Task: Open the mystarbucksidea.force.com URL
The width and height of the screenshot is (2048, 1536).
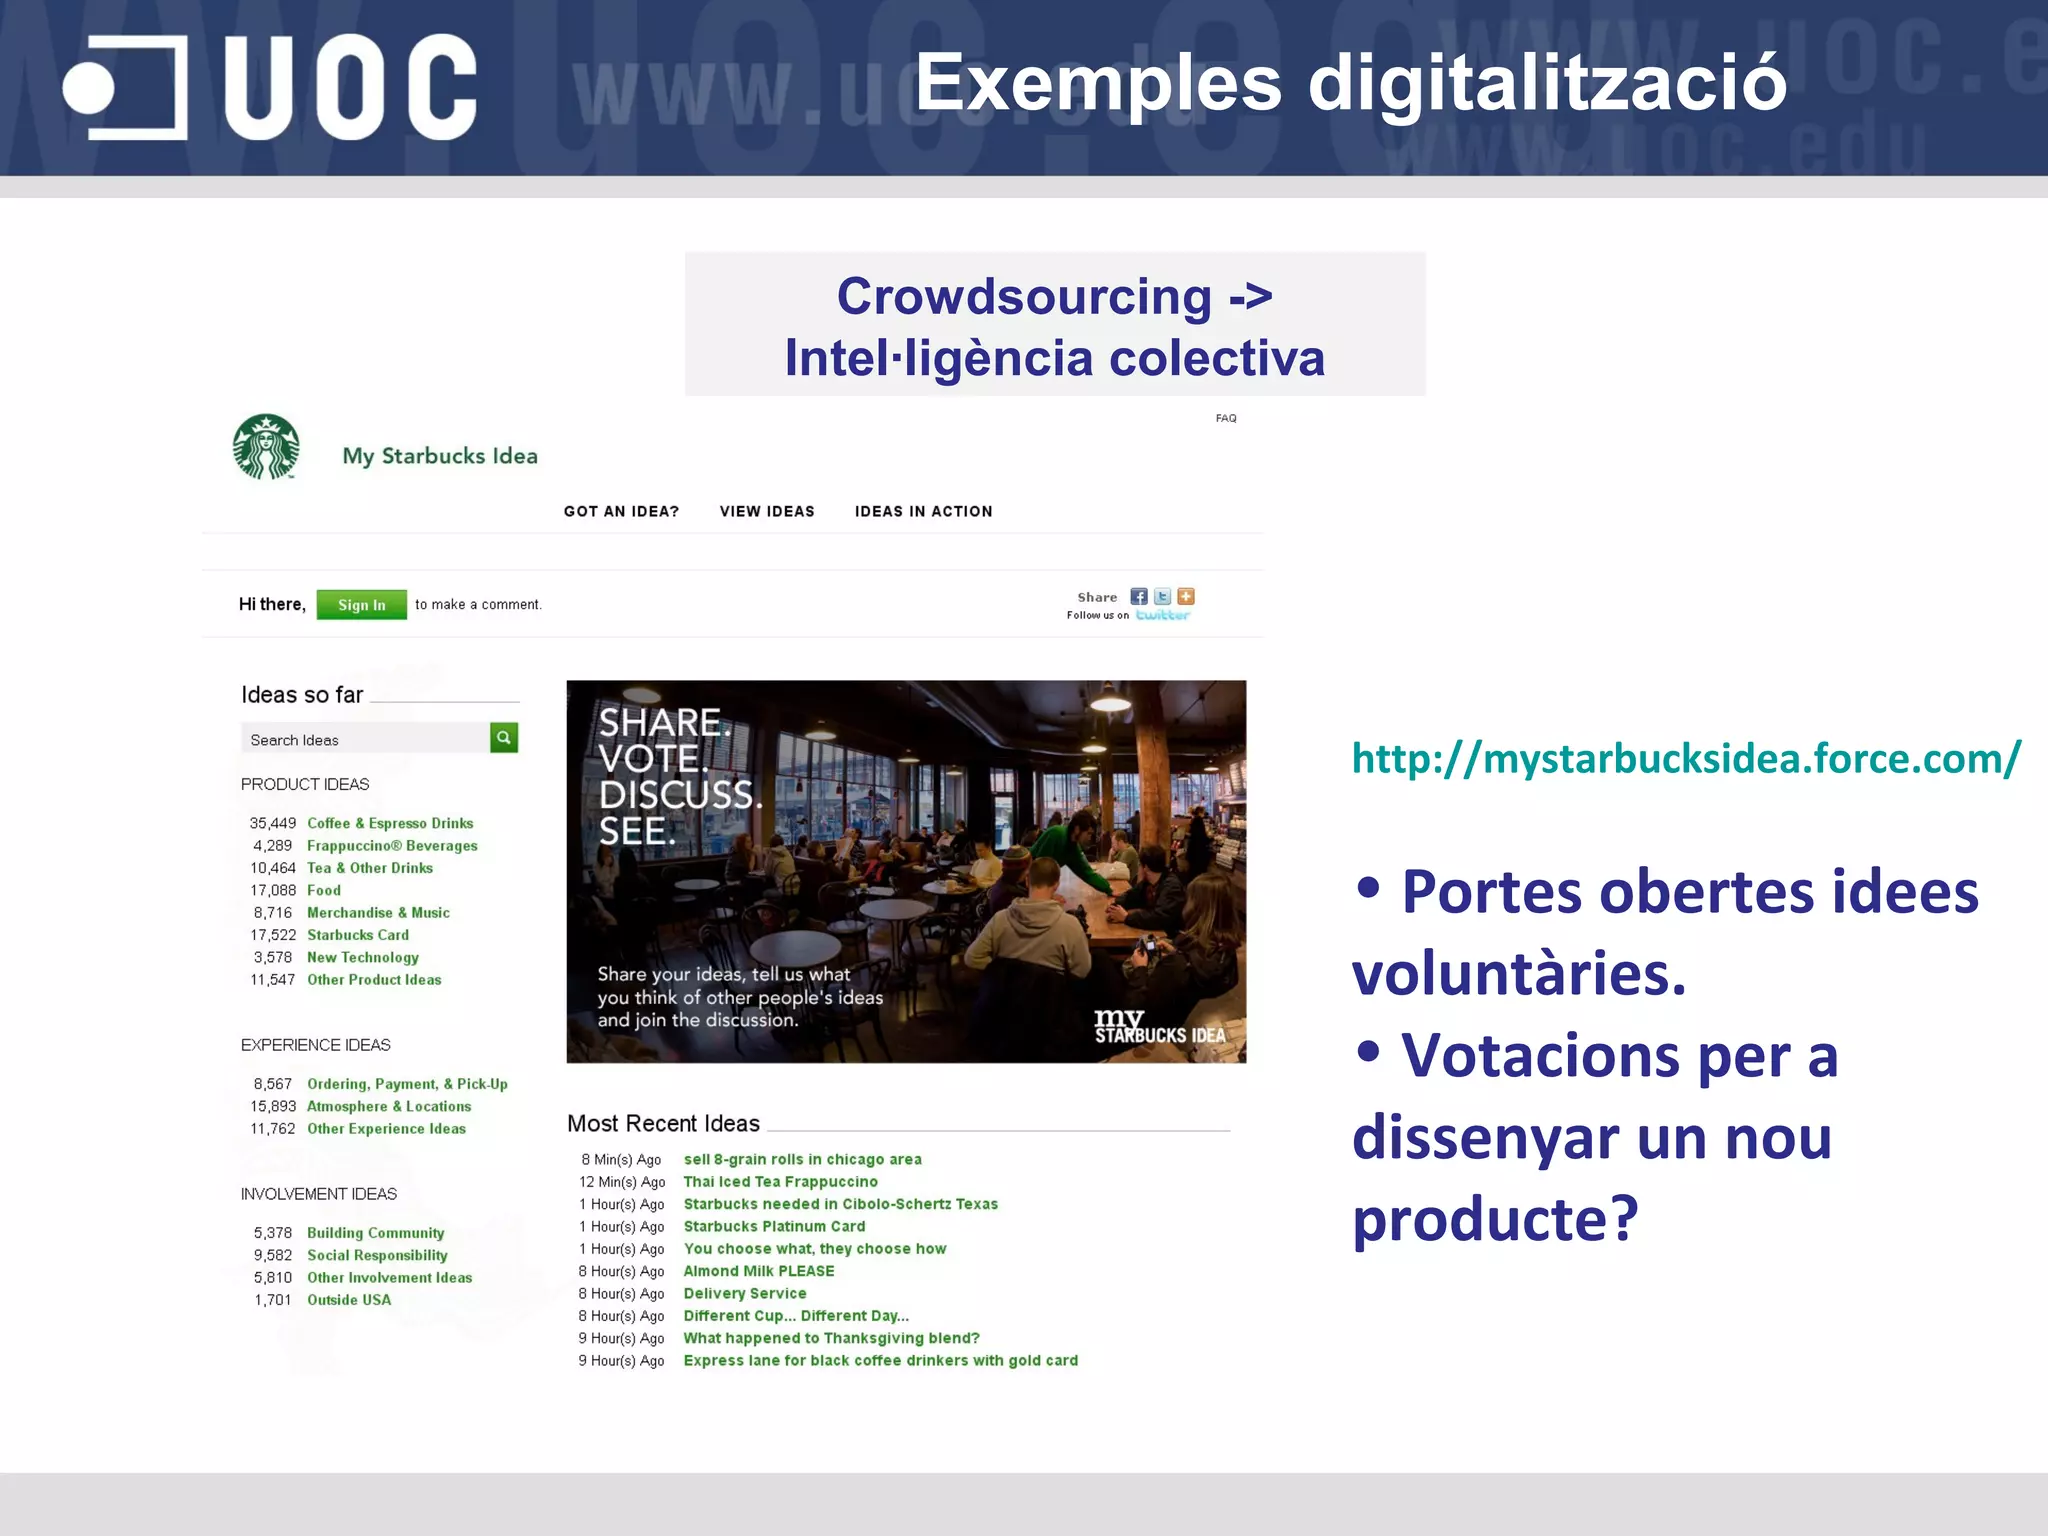Action: pos(1686,759)
